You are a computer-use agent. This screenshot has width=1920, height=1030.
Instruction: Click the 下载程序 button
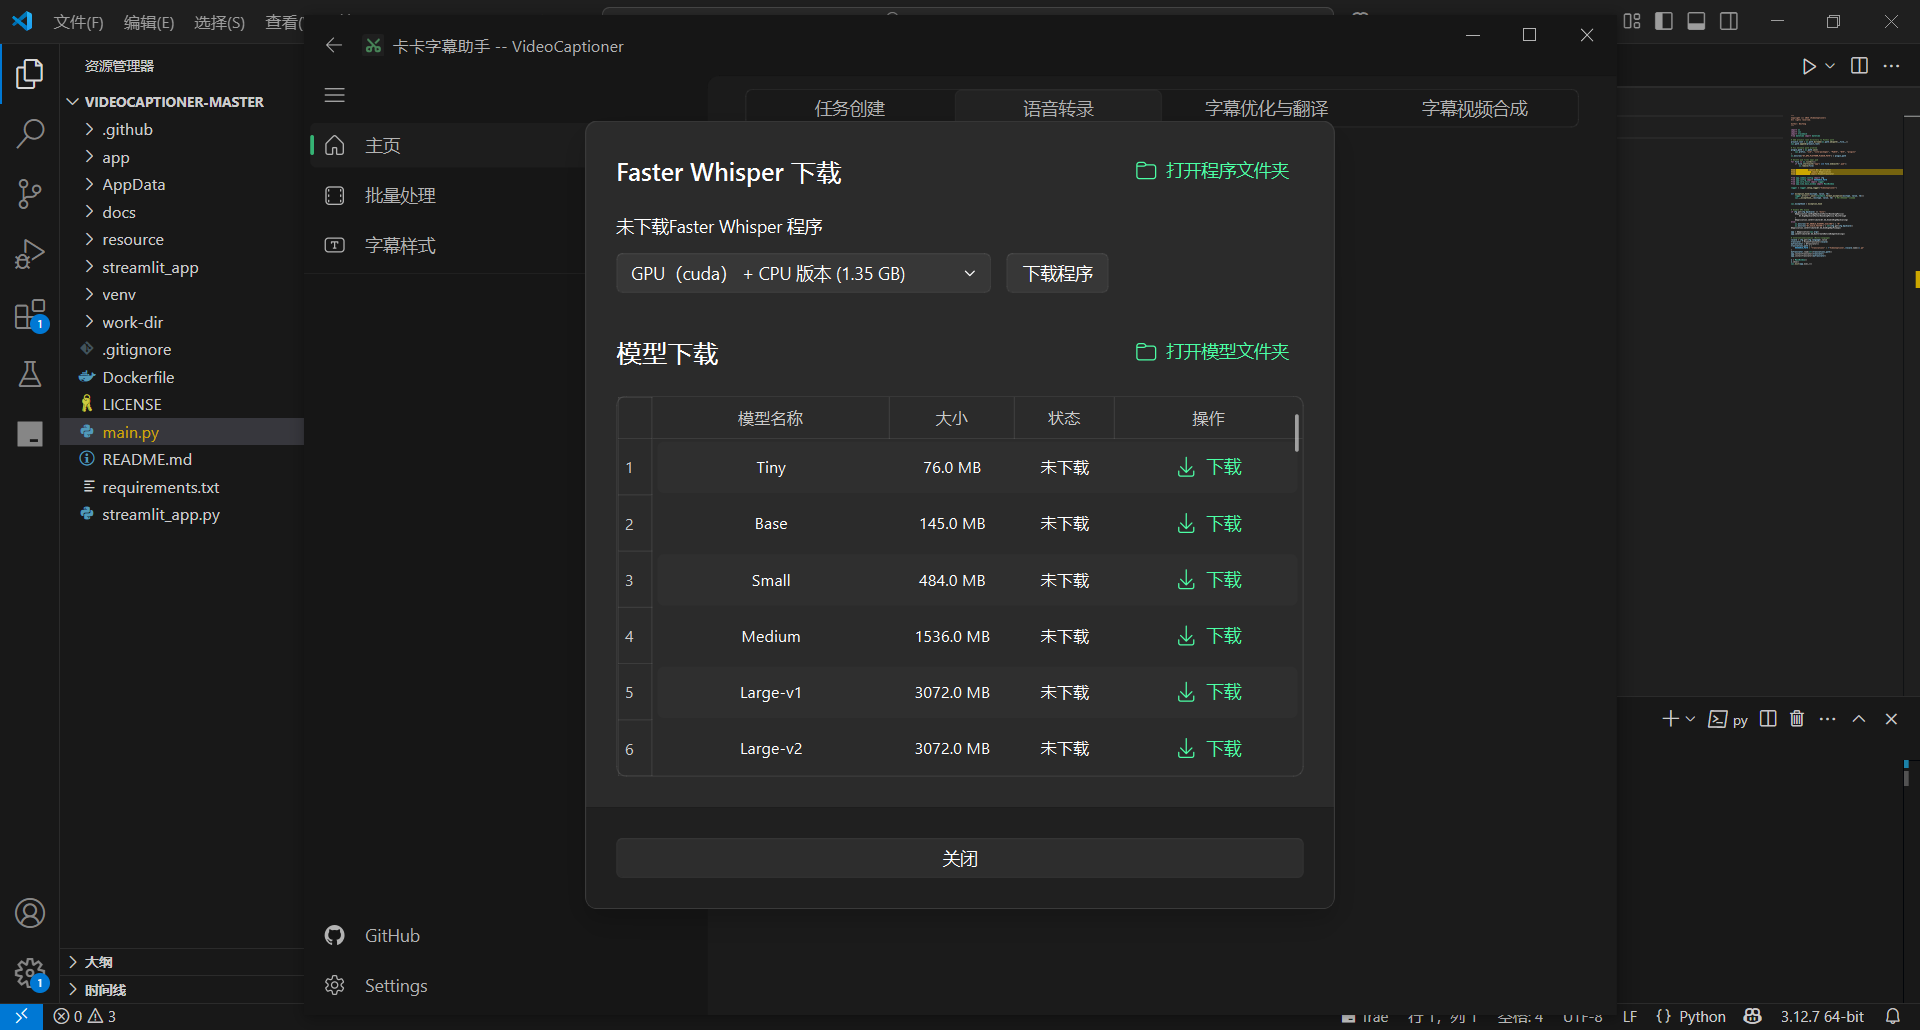tap(1057, 274)
